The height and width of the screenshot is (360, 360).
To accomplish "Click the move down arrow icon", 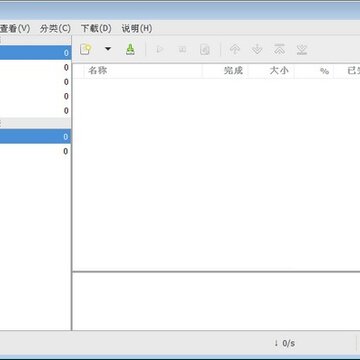I will tap(257, 50).
